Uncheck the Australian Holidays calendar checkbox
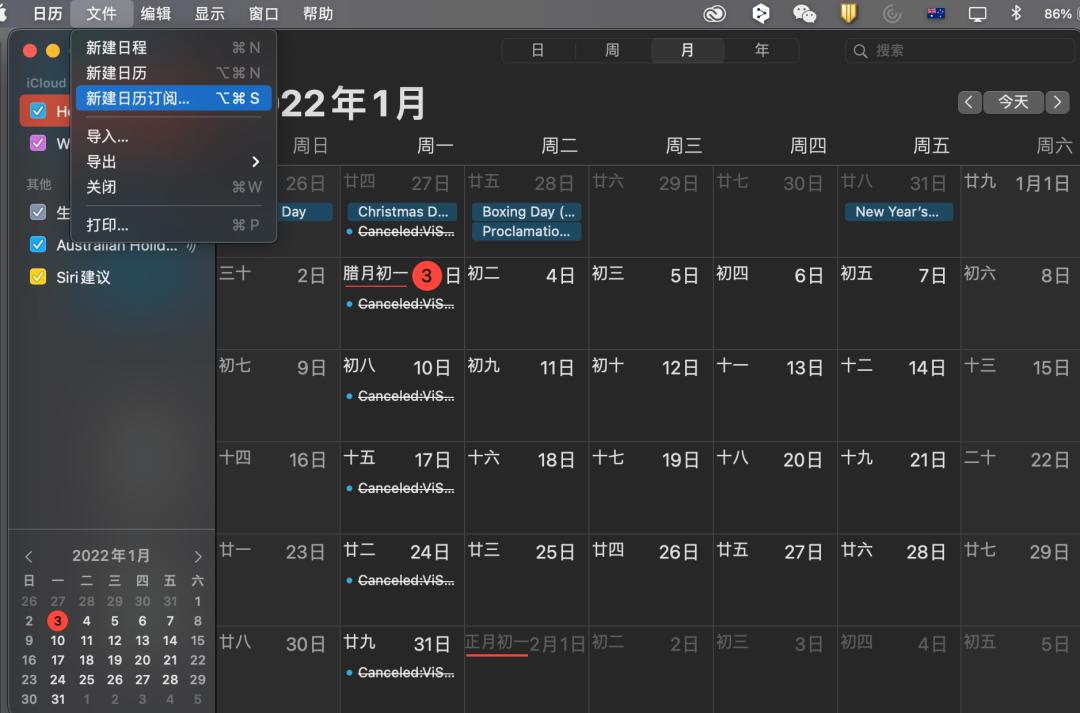The height and width of the screenshot is (713, 1080). [38, 245]
